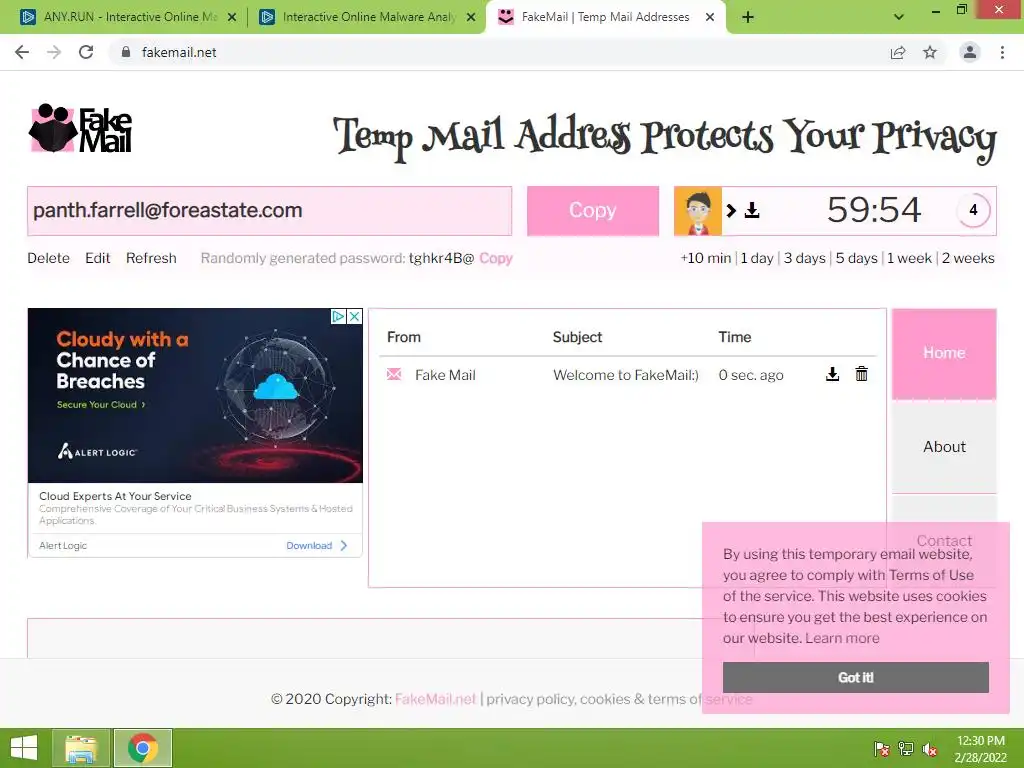Open the taskbar clock showing 12:30 PM
Screen dimensions: 1024x768
click(x=981, y=749)
